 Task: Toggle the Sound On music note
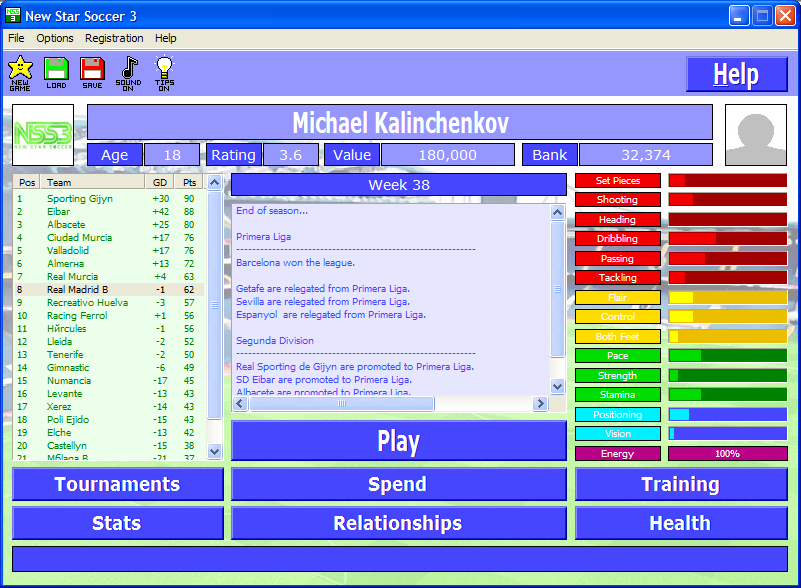pyautogui.click(x=128, y=72)
